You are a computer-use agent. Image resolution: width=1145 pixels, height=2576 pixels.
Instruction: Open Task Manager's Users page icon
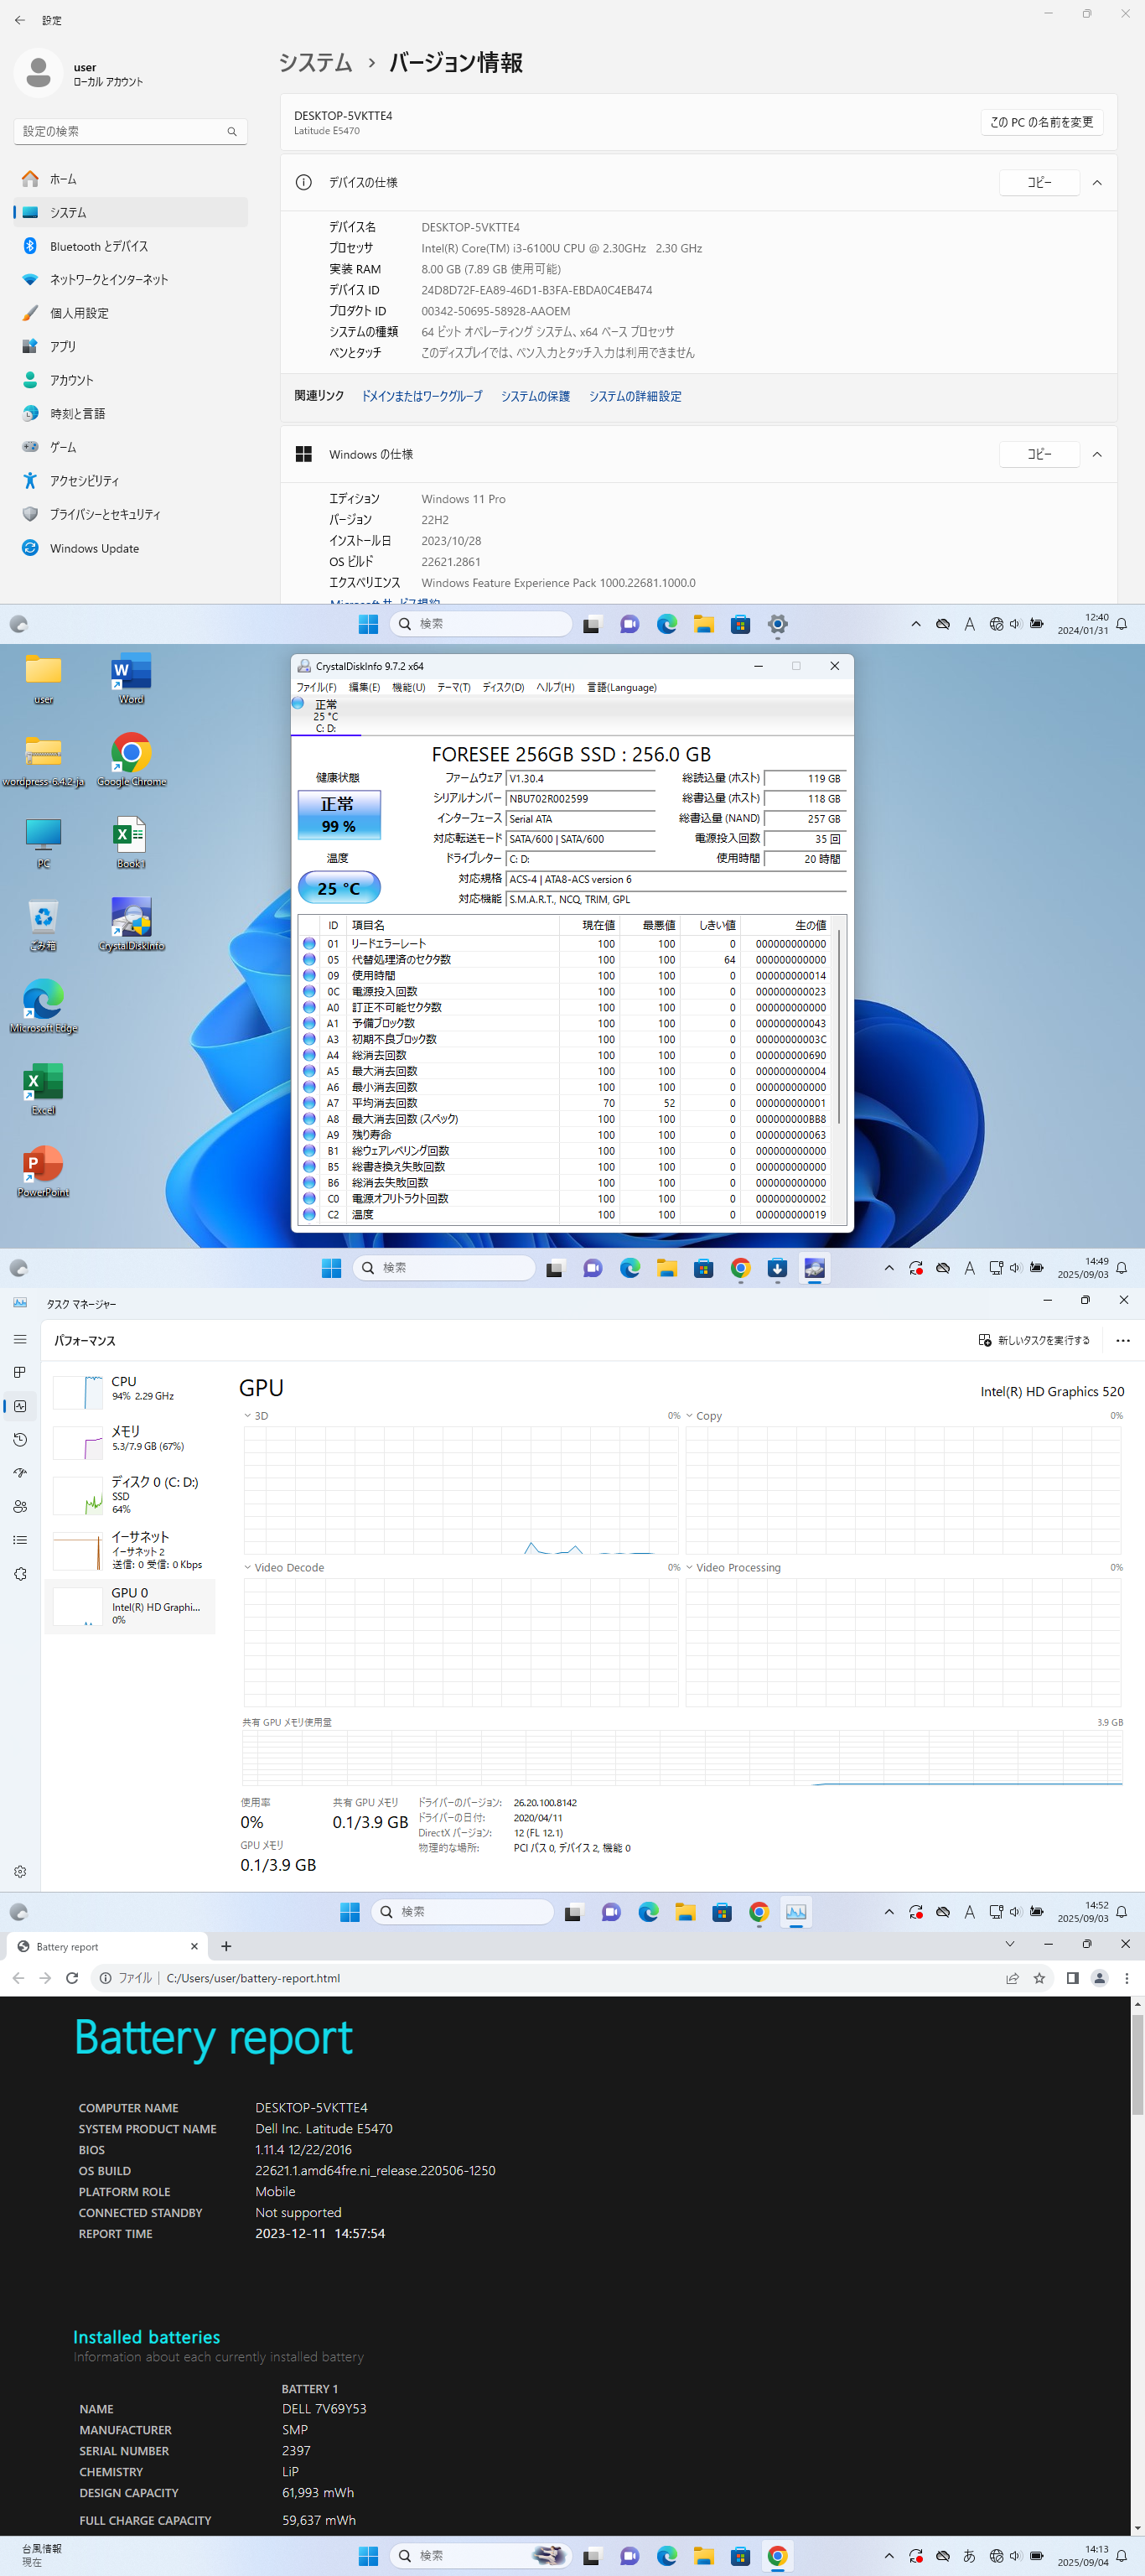[20, 1506]
